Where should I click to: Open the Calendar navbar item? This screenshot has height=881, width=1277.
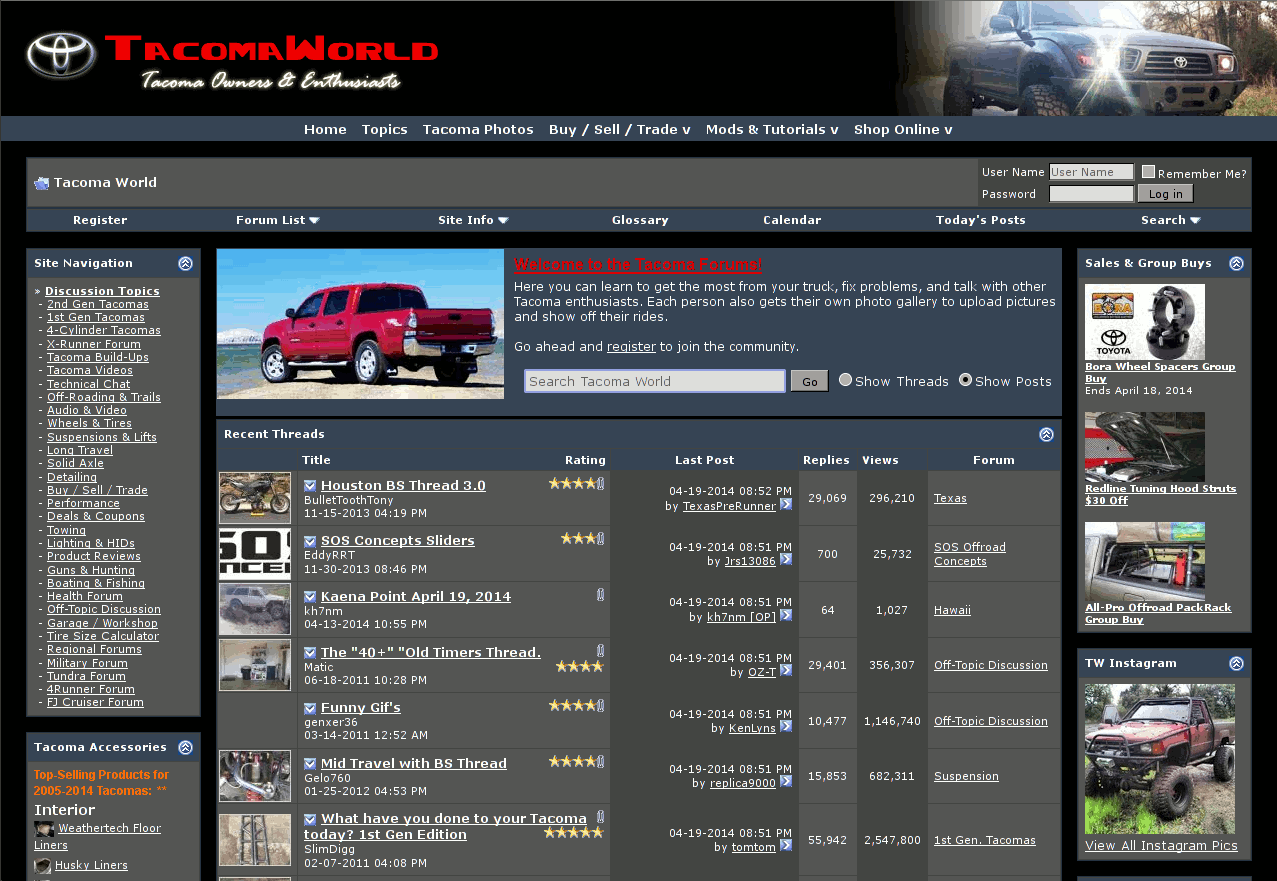(792, 220)
